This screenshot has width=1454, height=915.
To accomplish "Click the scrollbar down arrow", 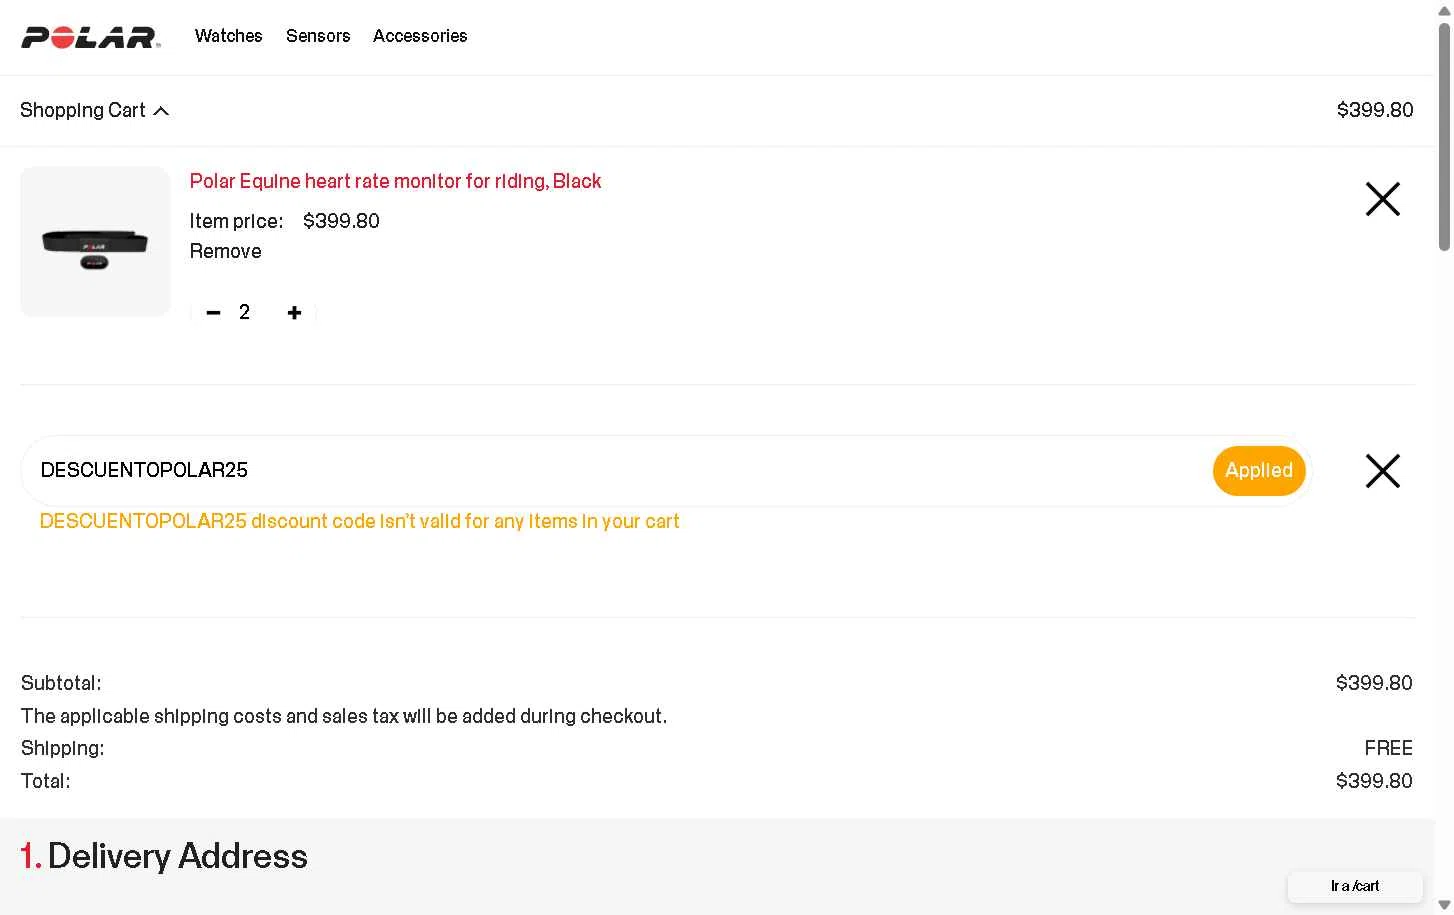I will [x=1444, y=905].
